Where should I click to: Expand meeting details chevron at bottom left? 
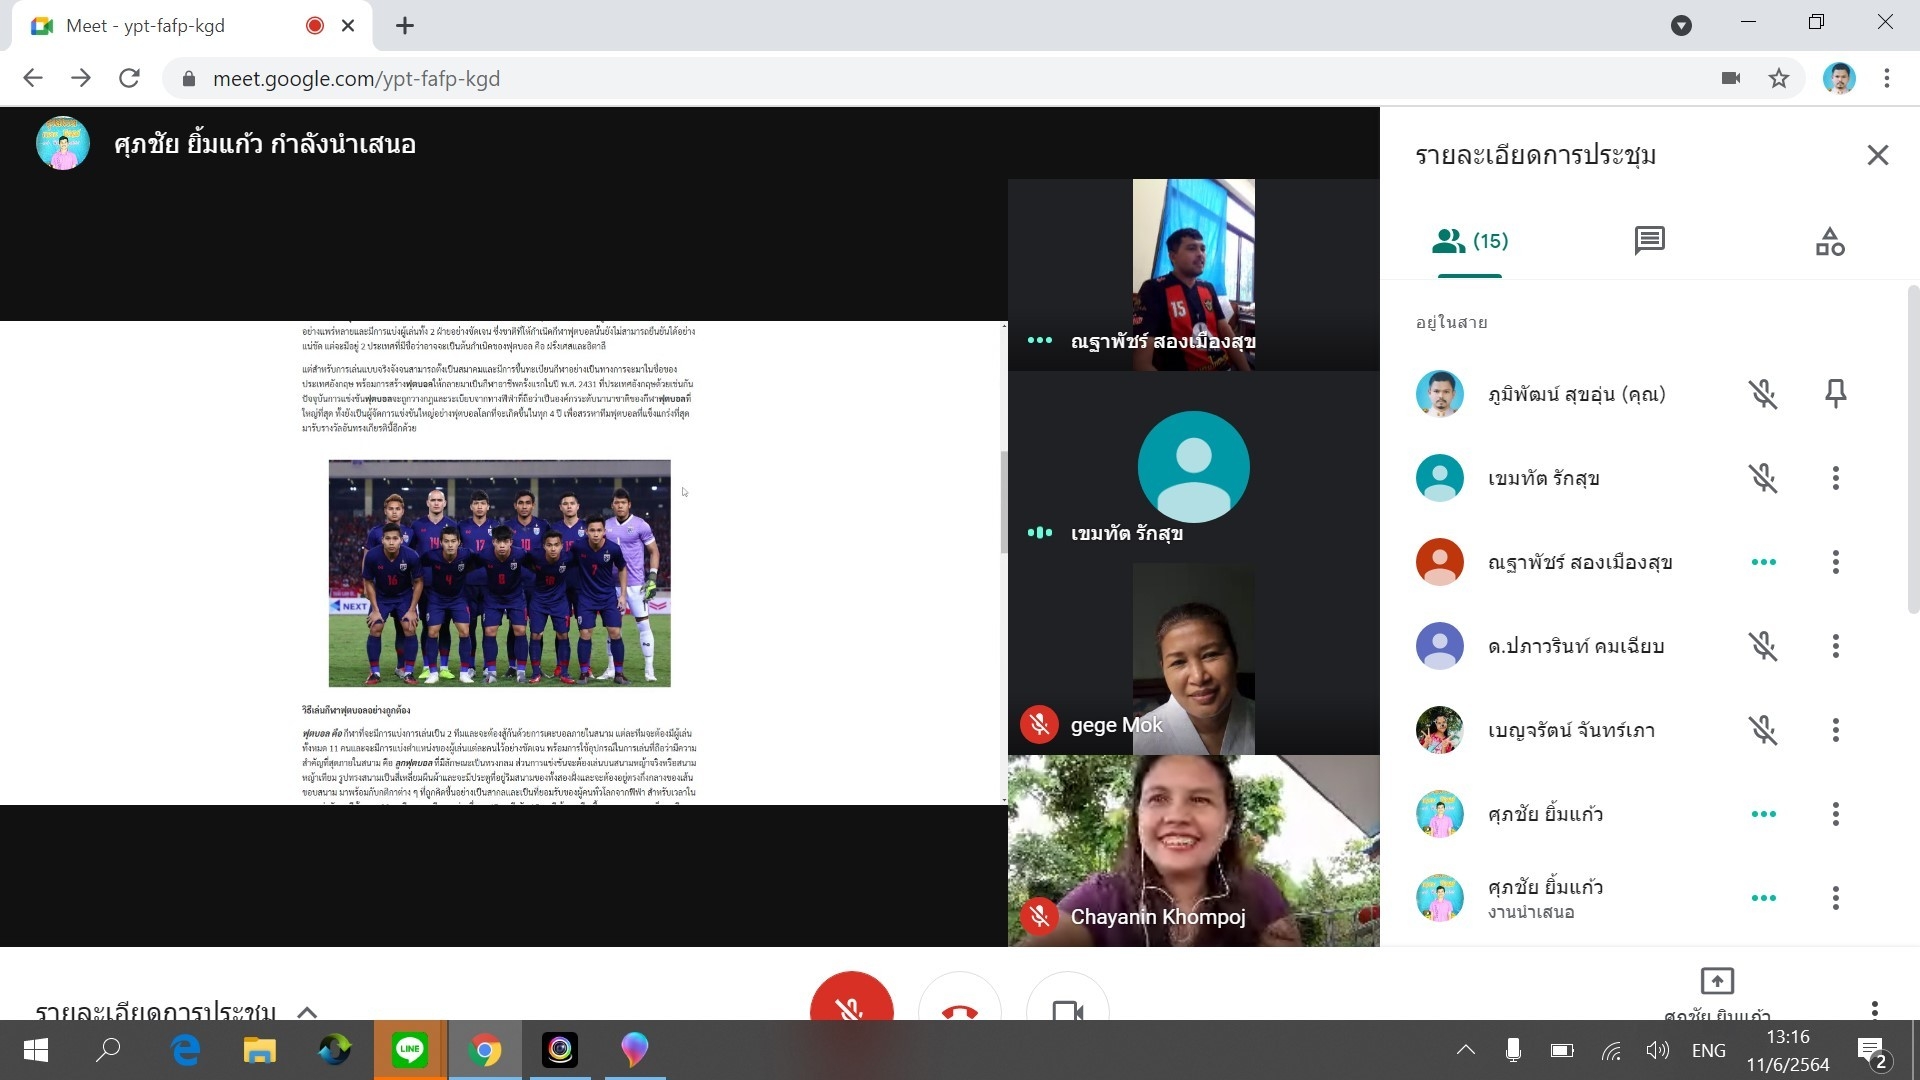307,1011
